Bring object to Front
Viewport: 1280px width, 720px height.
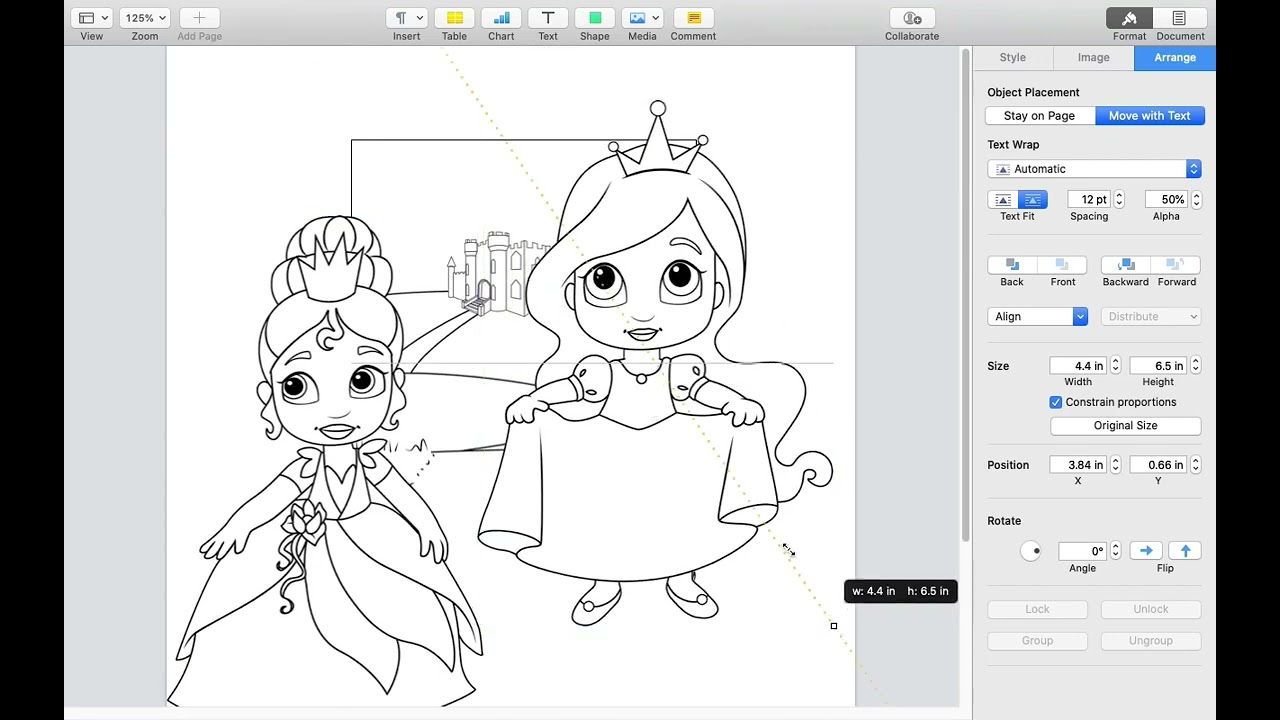1062,265
